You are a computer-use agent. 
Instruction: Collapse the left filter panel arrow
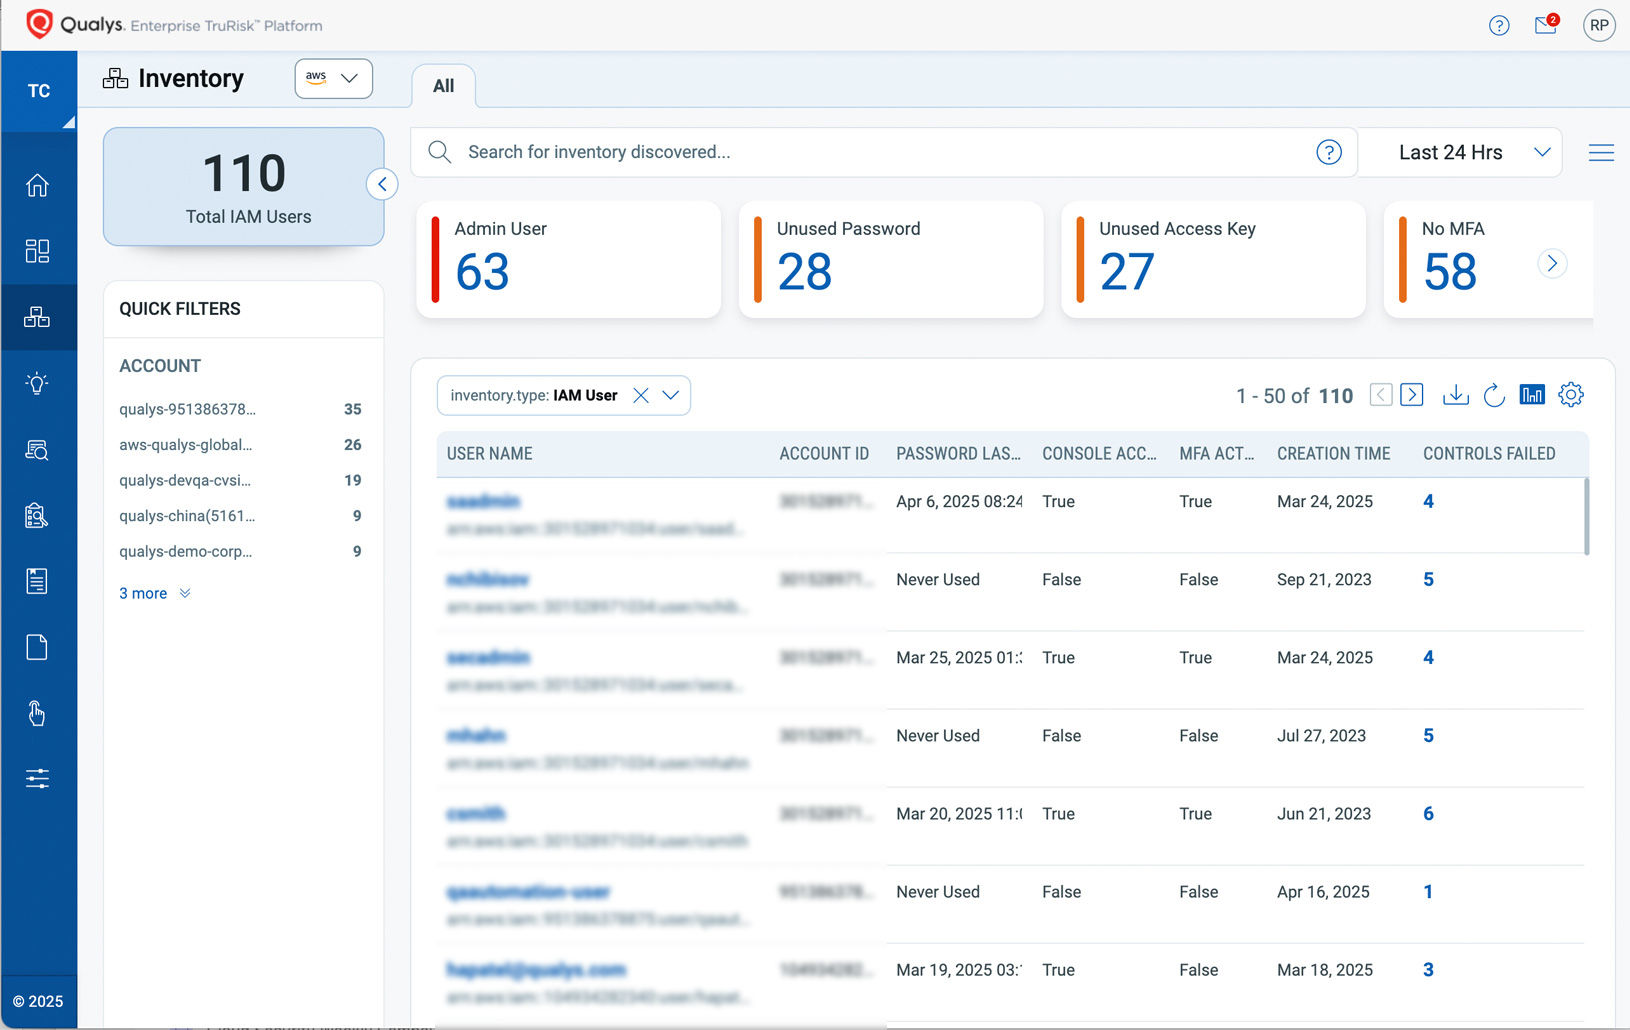coord(382,184)
